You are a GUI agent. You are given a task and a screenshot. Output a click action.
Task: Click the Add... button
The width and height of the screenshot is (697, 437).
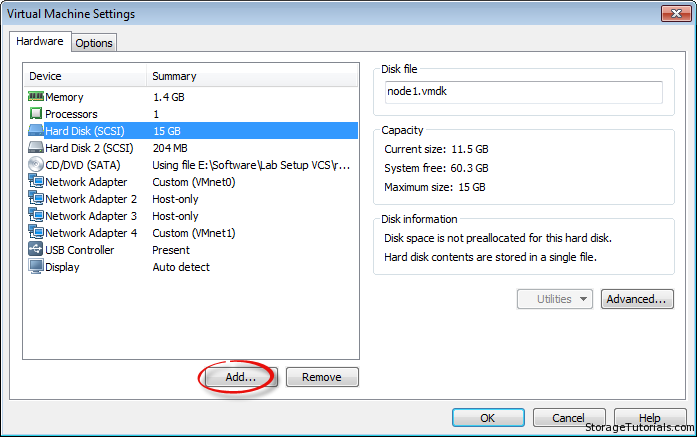240,377
